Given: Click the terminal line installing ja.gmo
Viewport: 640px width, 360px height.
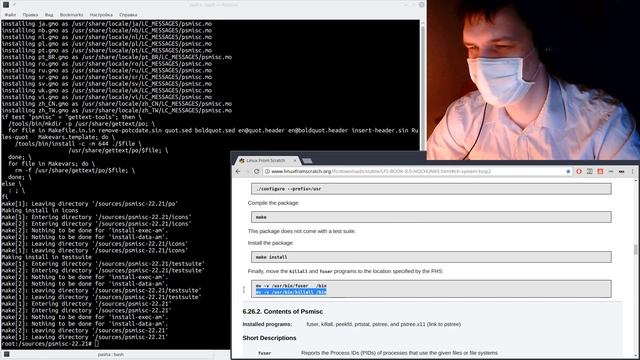Looking at the screenshot, I should coord(106,24).
